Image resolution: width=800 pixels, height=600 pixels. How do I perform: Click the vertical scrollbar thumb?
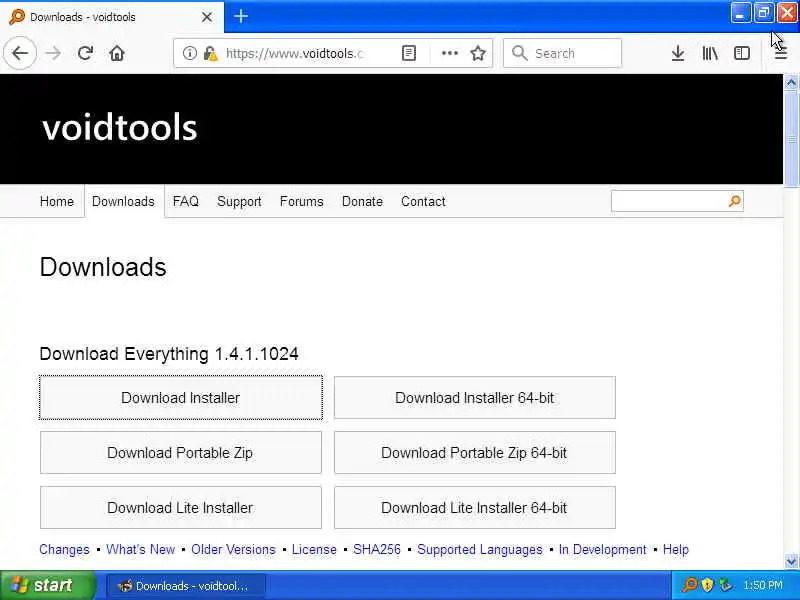click(791, 139)
